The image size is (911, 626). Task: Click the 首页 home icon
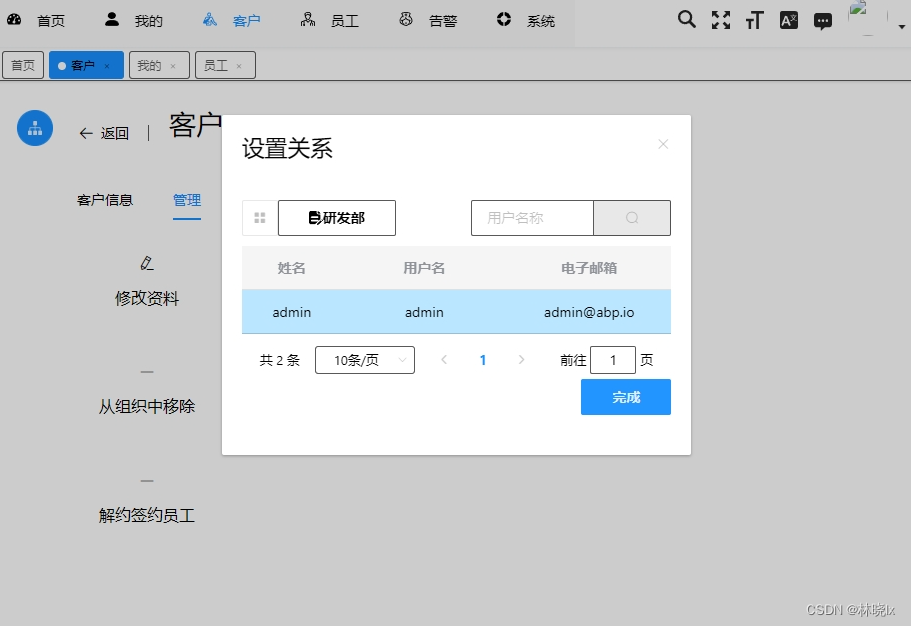click(14, 19)
